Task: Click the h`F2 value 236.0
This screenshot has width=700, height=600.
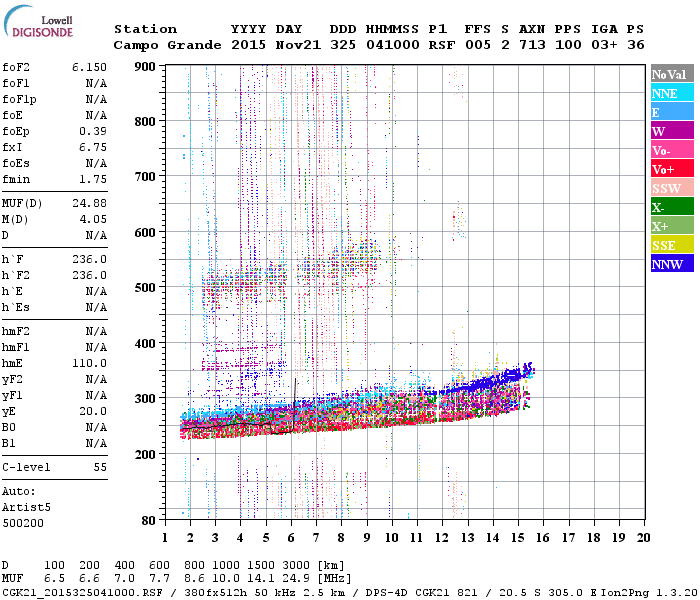Action: click(89, 275)
